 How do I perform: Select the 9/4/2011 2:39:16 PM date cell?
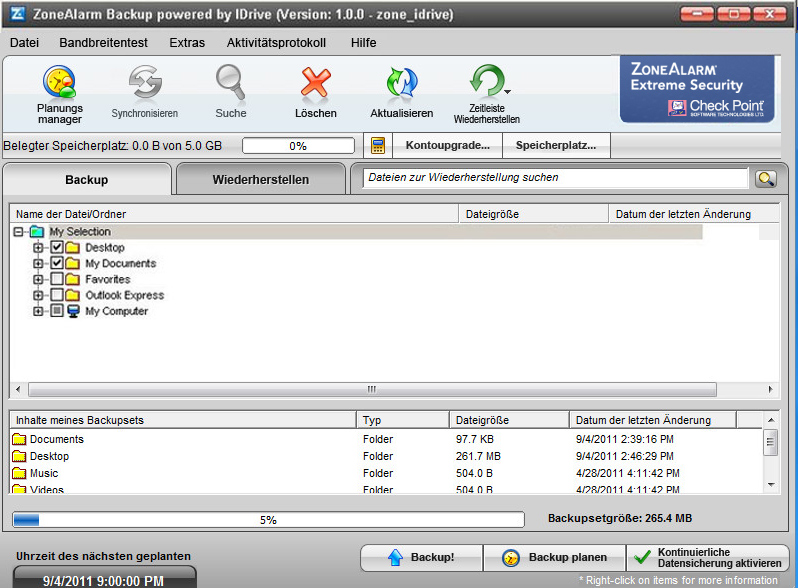pyautogui.click(x=624, y=439)
